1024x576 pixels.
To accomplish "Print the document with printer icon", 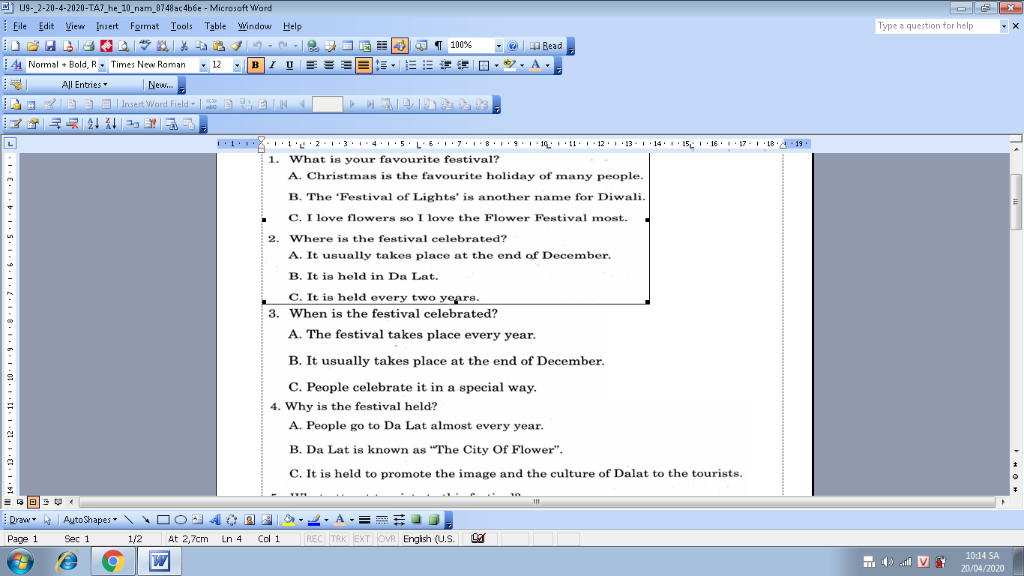I will [88, 46].
